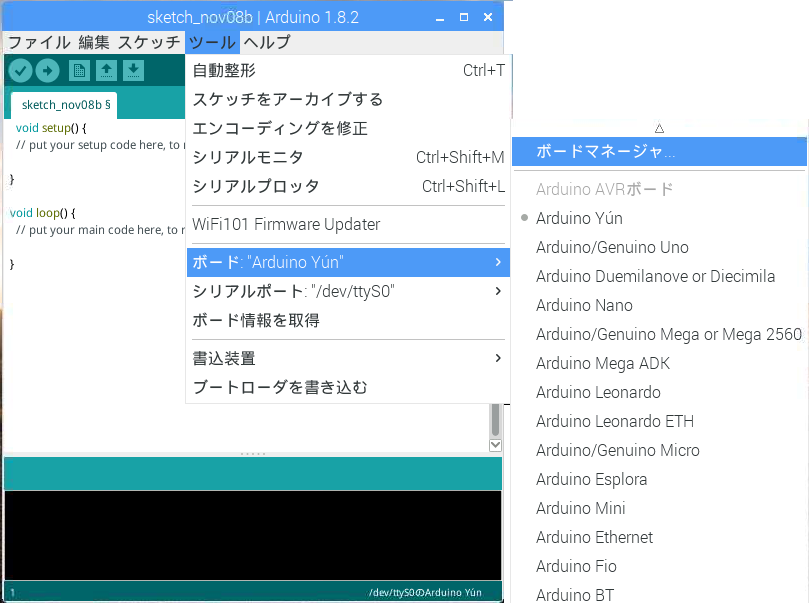Select Arduino BT board

click(659, 594)
